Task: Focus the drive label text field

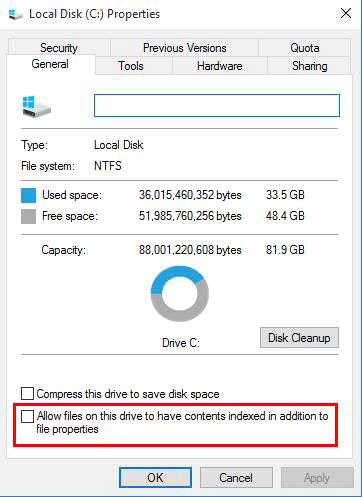Action: pyautogui.click(x=217, y=106)
